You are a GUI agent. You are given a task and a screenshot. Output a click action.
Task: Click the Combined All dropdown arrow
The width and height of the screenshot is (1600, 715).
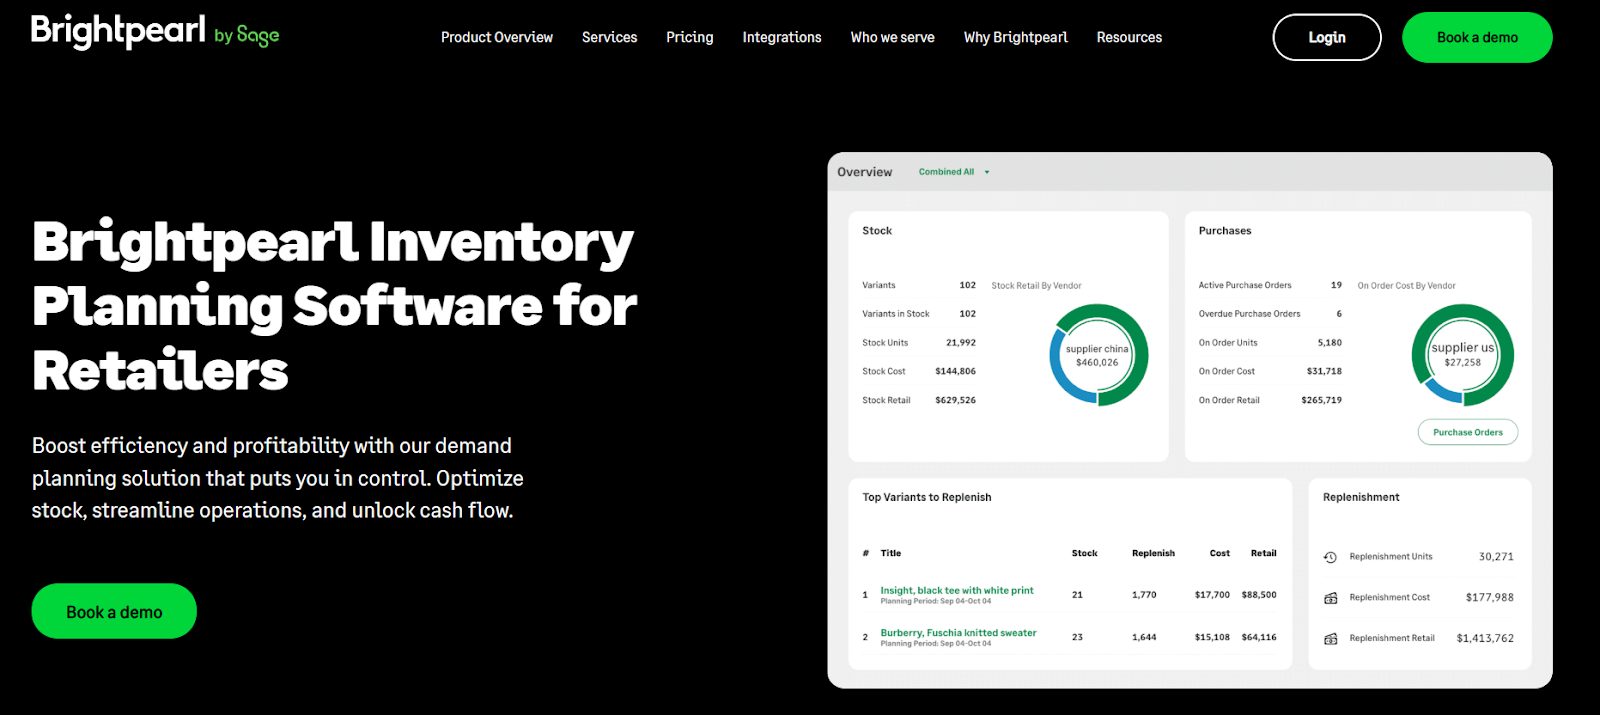[x=987, y=172]
